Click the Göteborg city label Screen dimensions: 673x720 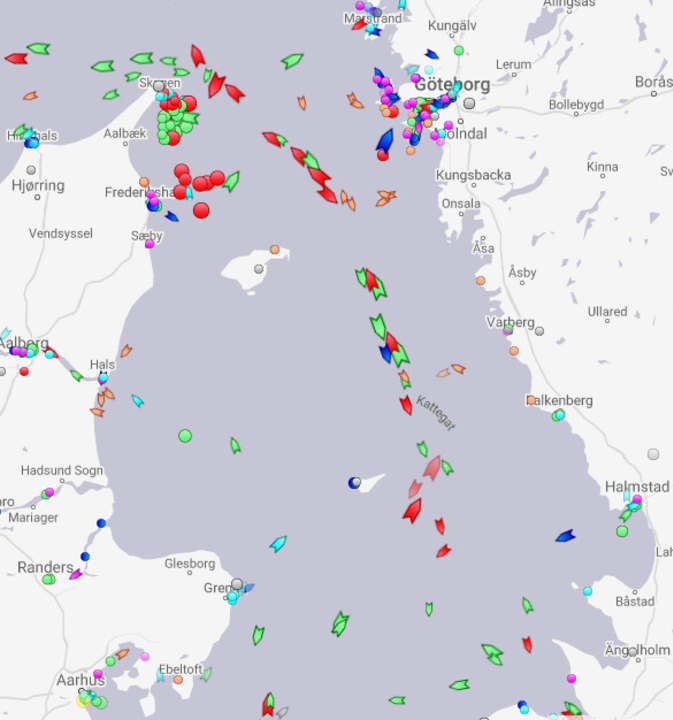pyautogui.click(x=452, y=85)
